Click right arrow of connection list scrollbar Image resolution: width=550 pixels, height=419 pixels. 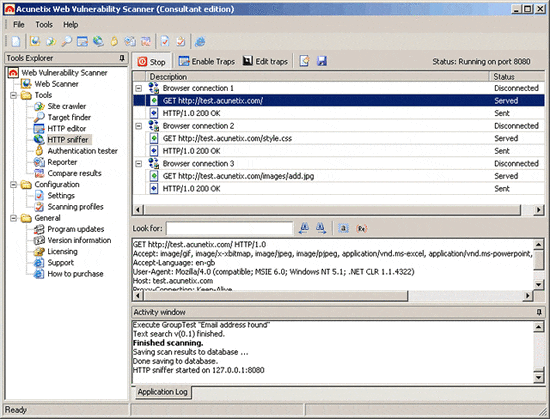539,210
